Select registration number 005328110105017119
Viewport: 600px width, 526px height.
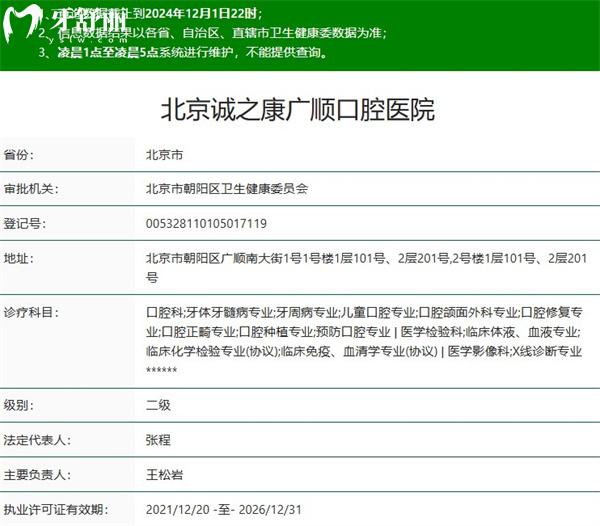pyautogui.click(x=206, y=223)
